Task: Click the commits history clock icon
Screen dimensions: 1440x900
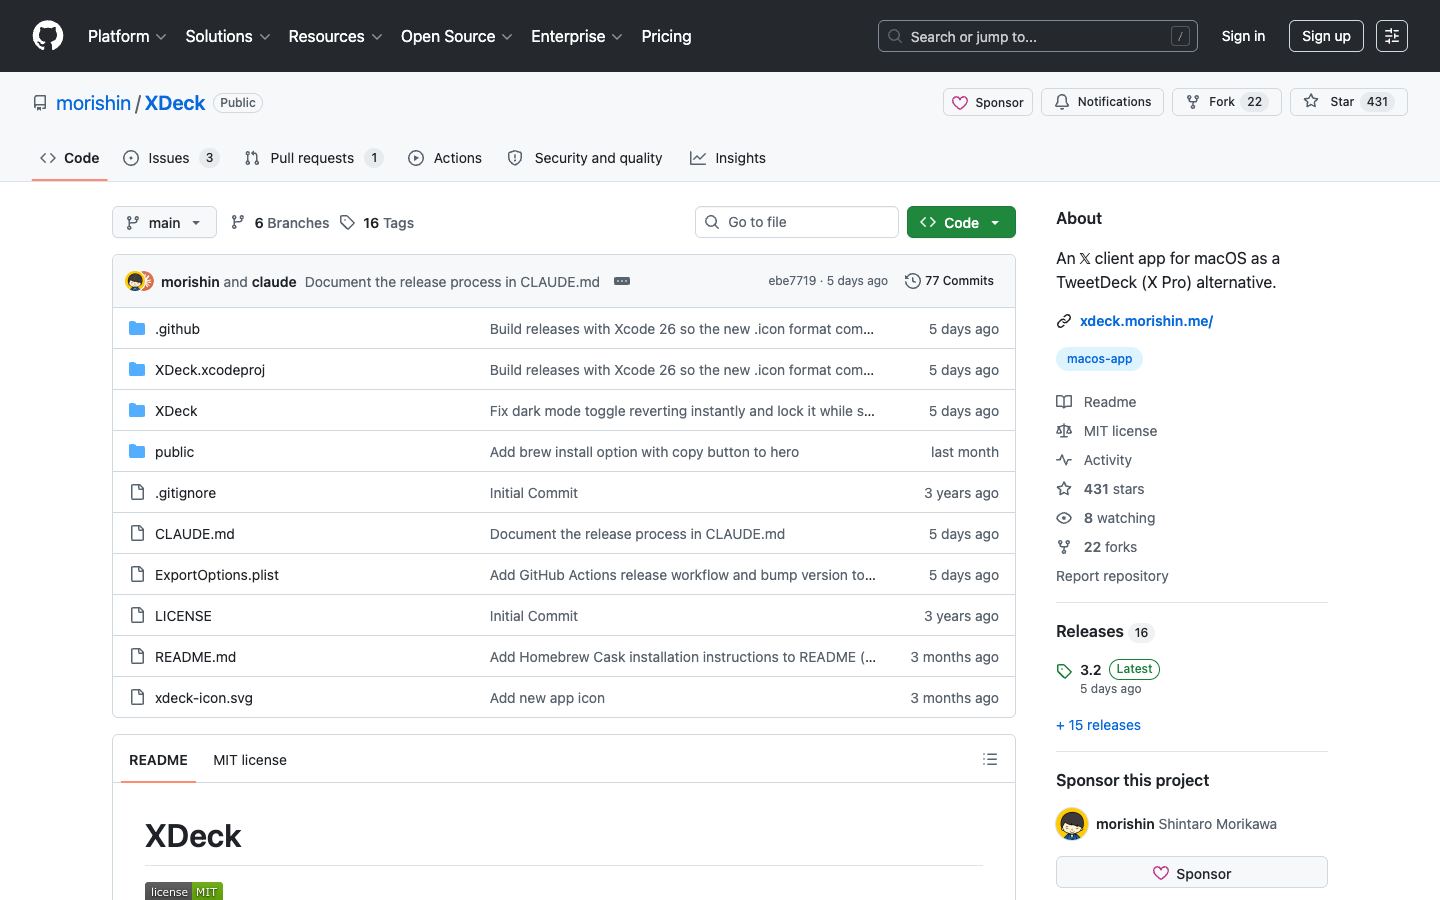Action: (x=912, y=281)
